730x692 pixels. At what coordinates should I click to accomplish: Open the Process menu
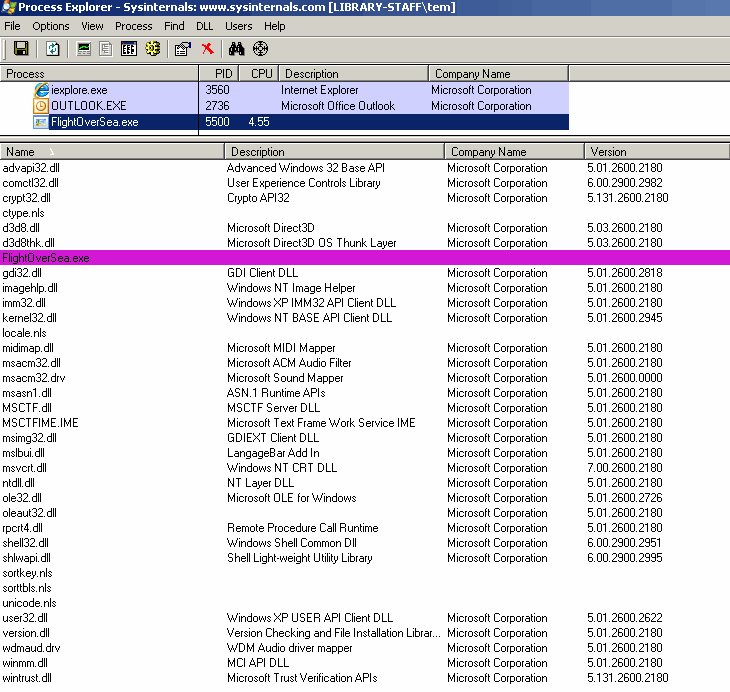tap(134, 26)
